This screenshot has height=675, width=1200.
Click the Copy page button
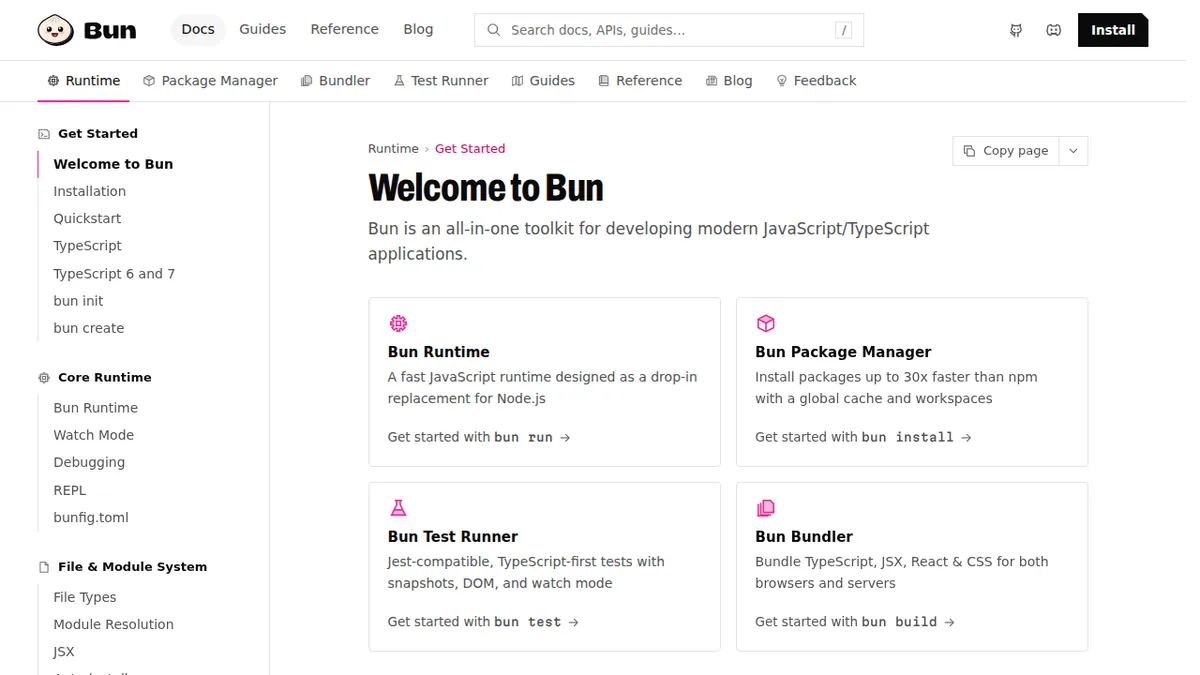tap(1006, 151)
